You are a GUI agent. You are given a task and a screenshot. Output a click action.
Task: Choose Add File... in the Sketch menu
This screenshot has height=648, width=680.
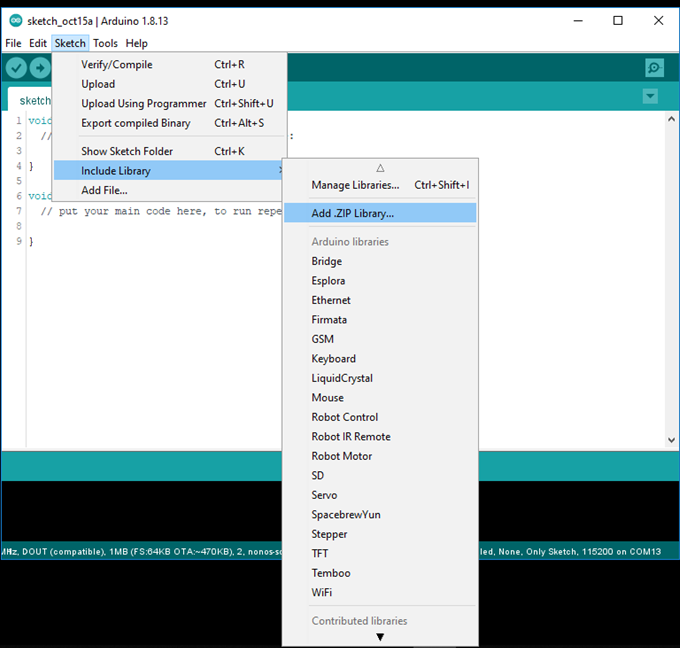point(170,190)
